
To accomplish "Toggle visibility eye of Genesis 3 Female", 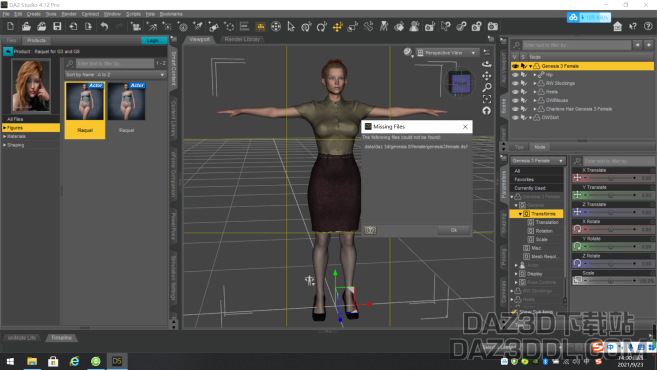I will (x=515, y=66).
